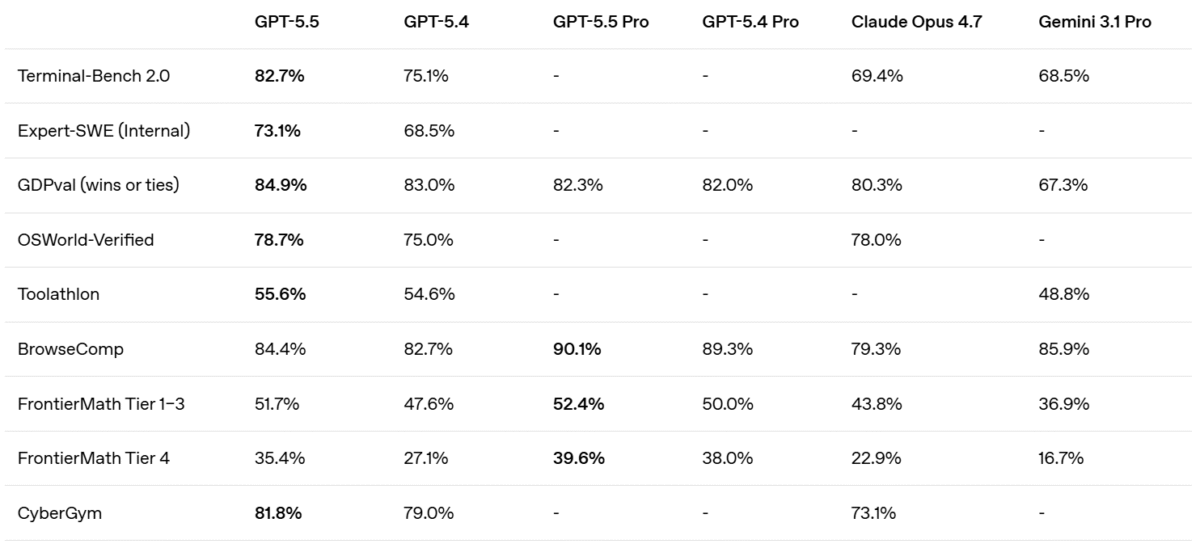The height and width of the screenshot is (548, 1200).
Task: Select the Terminal-Bench 2.0 row label
Action: (x=79, y=76)
